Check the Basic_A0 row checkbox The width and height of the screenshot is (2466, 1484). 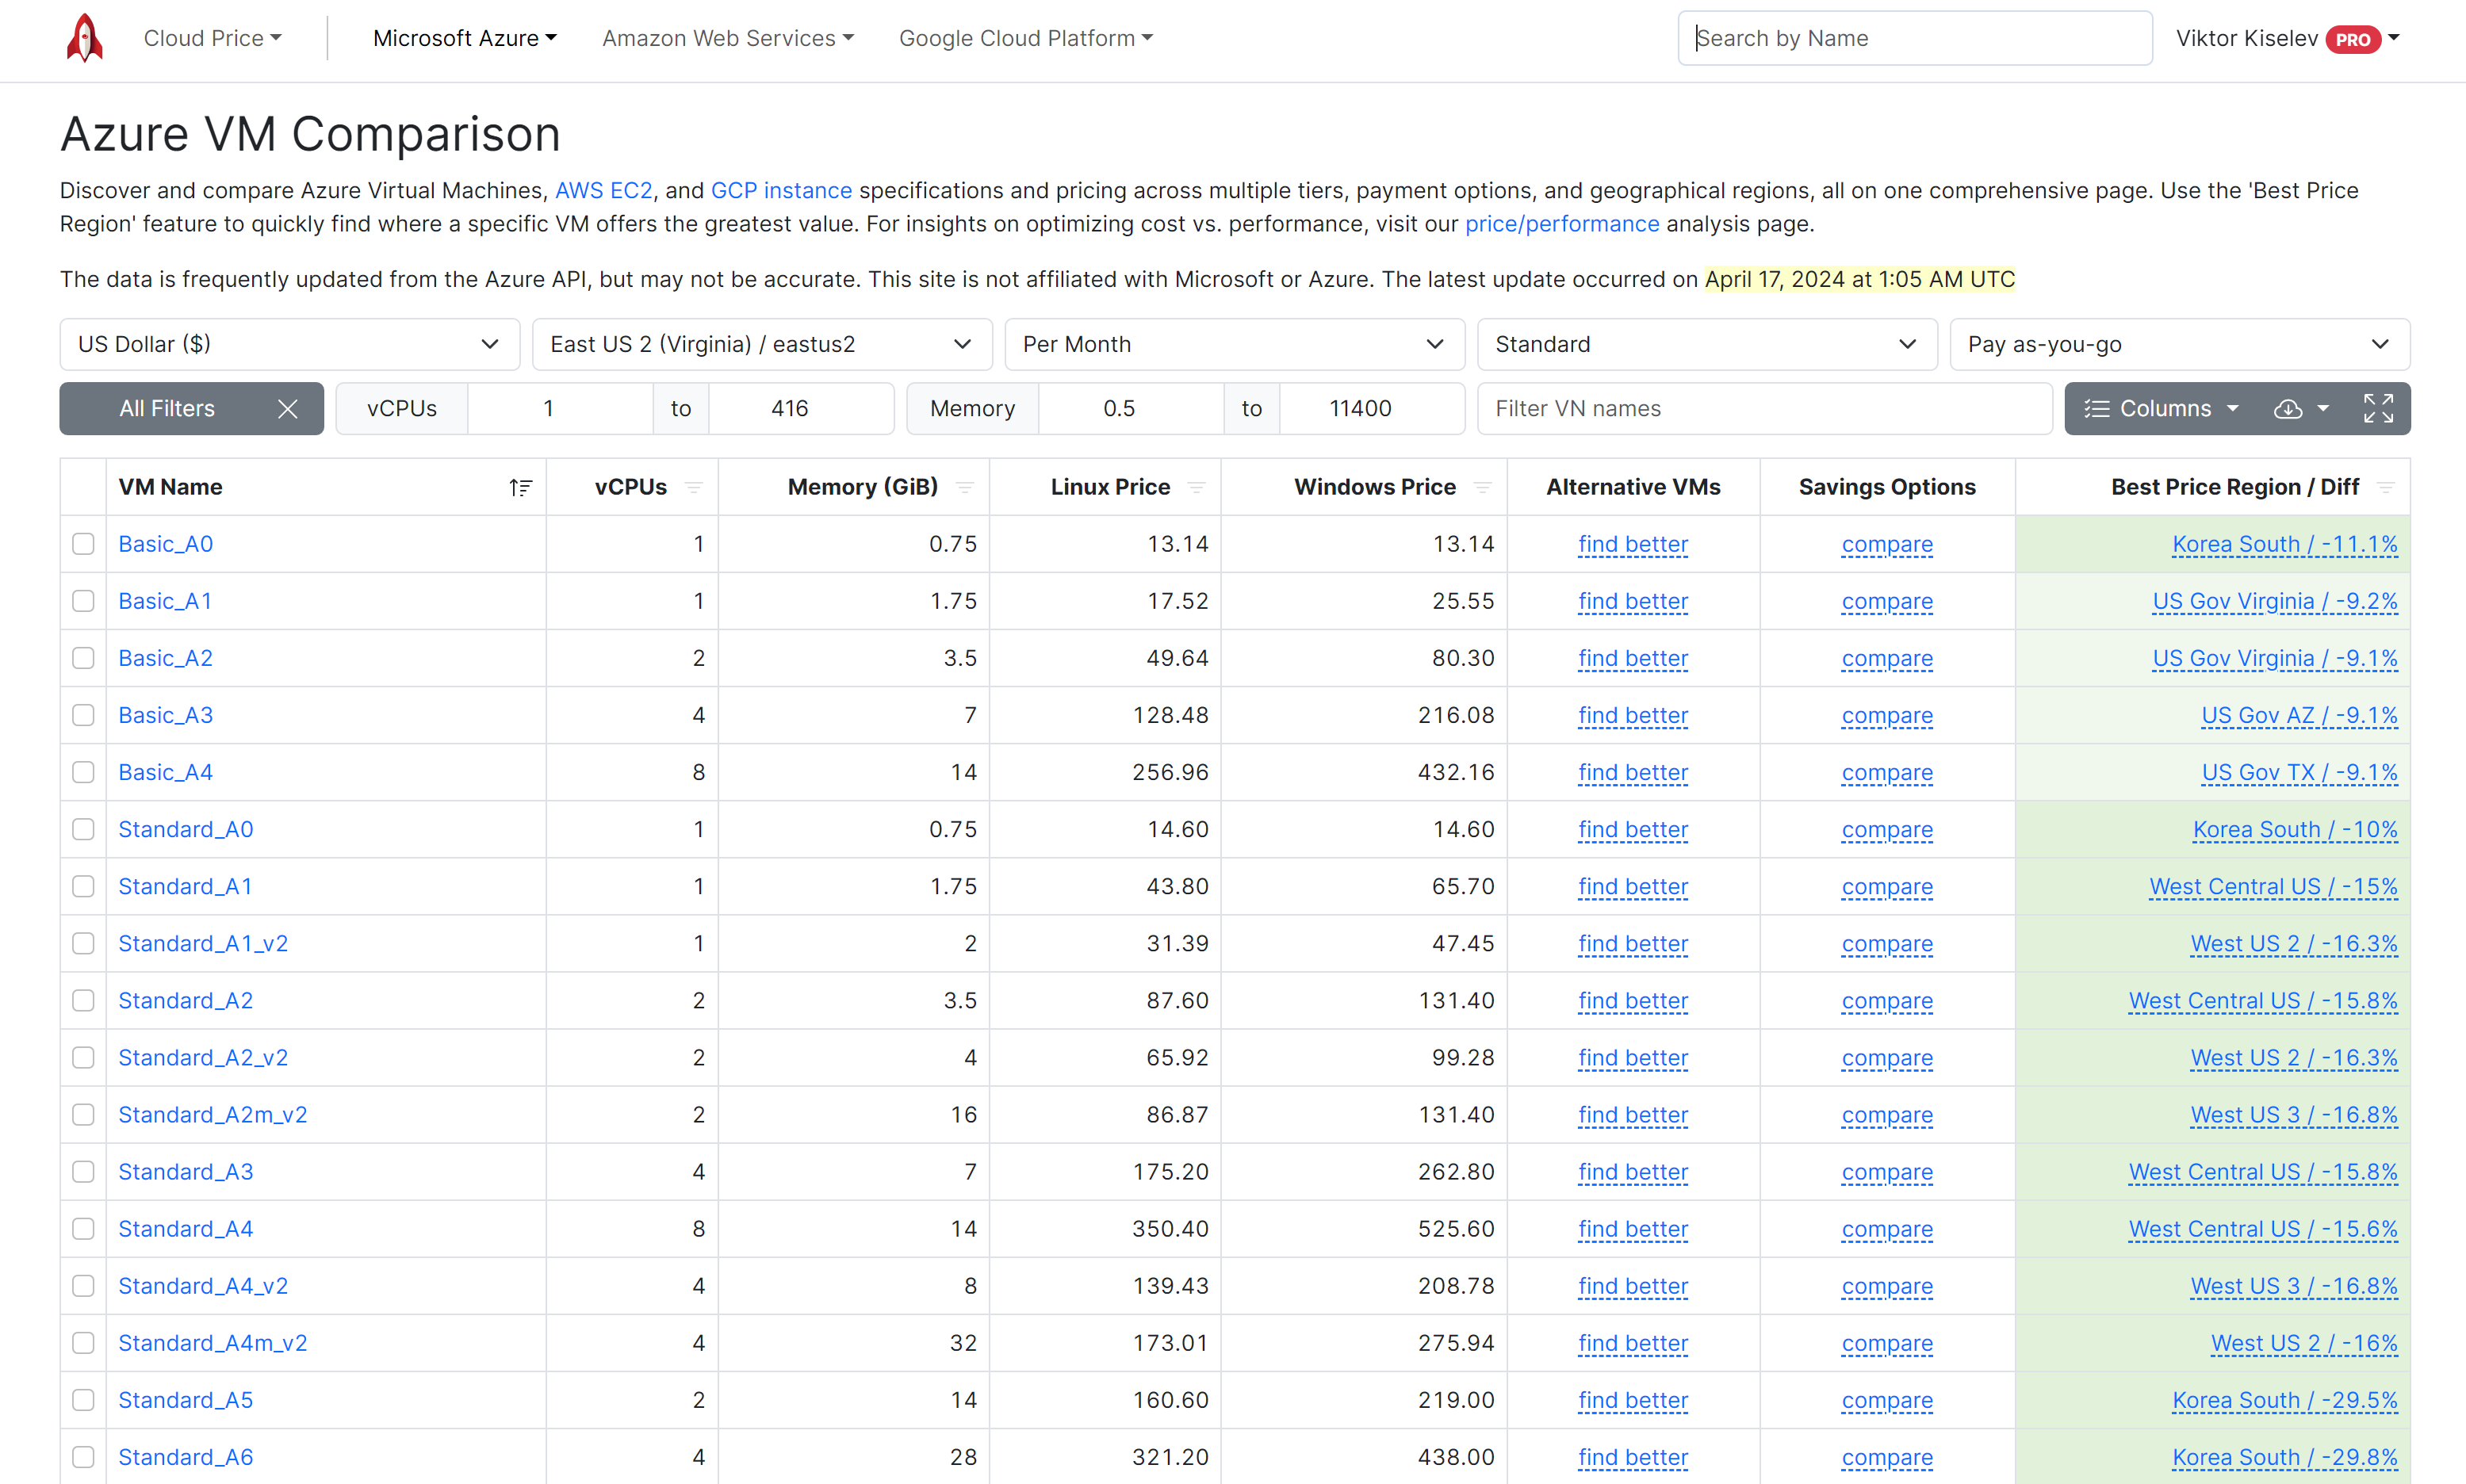[83, 544]
